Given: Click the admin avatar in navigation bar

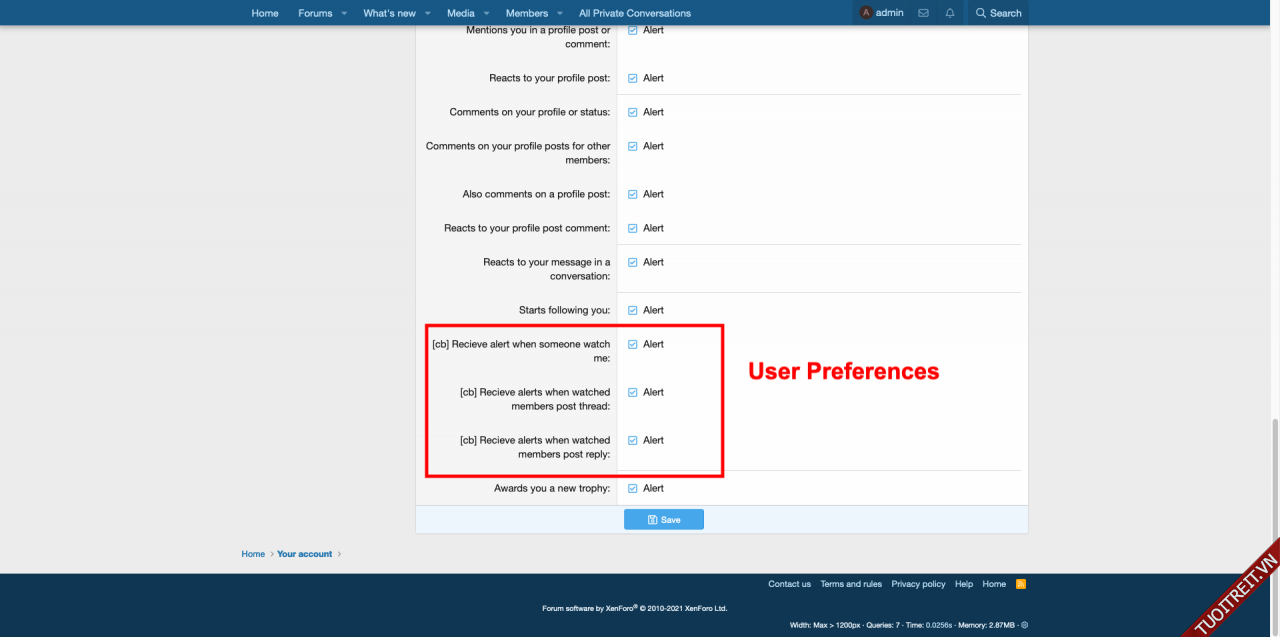Looking at the screenshot, I should 866,13.
